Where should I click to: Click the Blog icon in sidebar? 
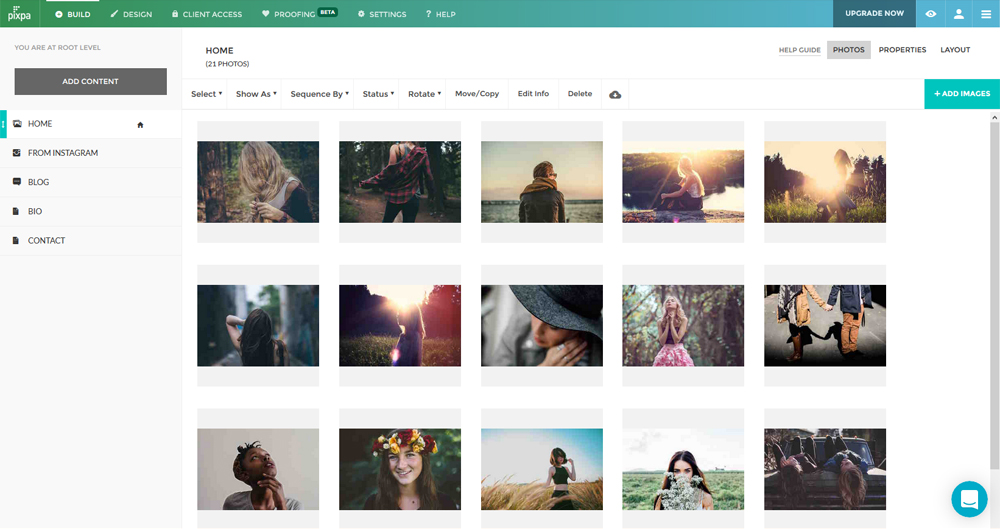tap(17, 182)
